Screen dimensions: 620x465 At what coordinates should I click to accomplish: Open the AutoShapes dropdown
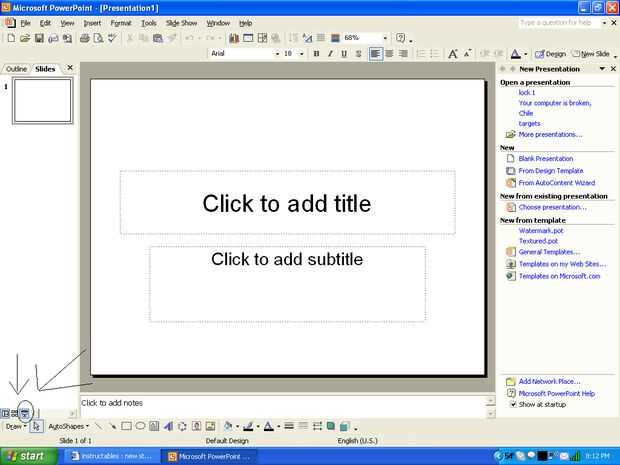coord(68,426)
